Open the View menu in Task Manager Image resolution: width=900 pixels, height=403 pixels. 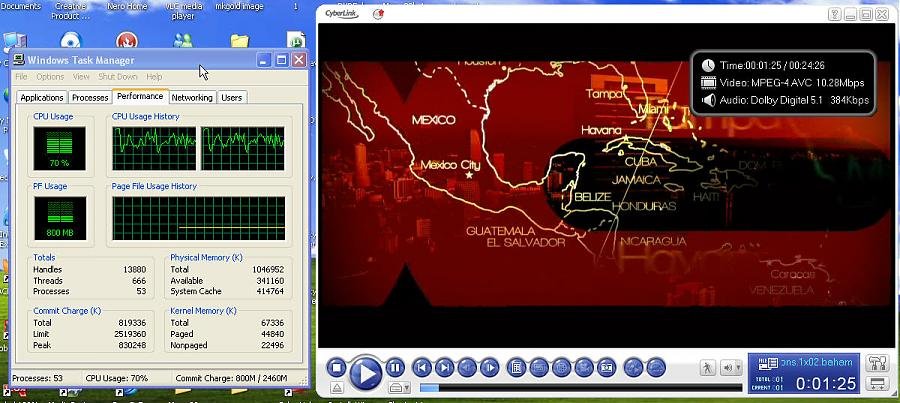[x=81, y=77]
